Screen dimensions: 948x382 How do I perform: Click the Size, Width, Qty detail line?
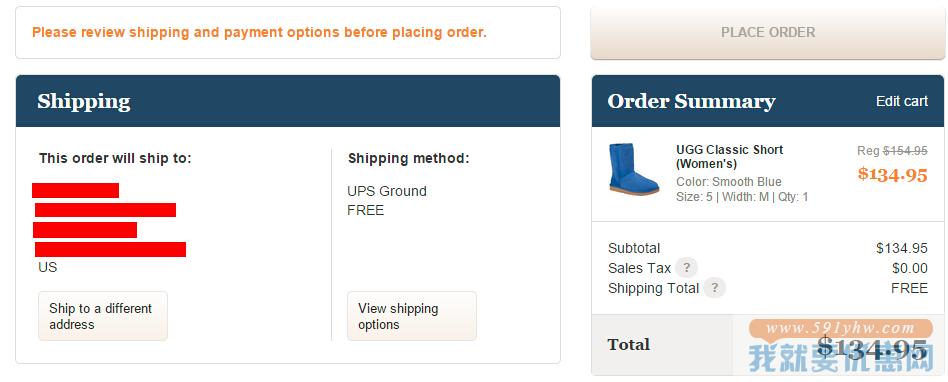point(742,197)
